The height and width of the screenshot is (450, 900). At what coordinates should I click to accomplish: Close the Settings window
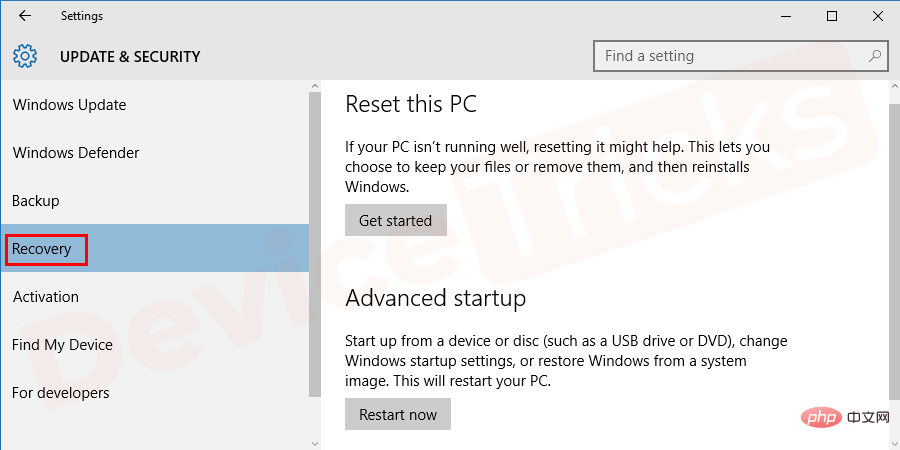878,16
